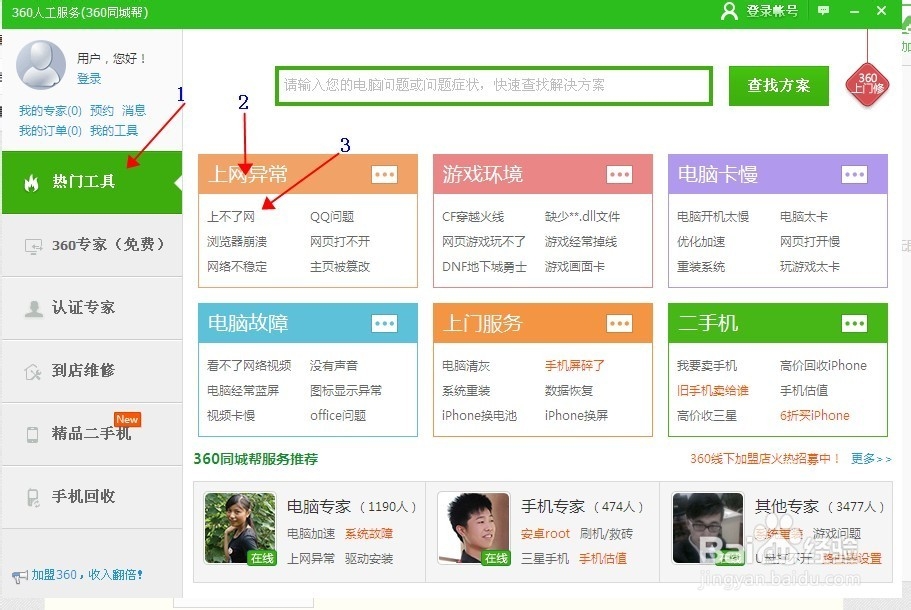911x610 pixels.
Task: Open 精品二手机 sidebar tab
Action: [x=92, y=433]
